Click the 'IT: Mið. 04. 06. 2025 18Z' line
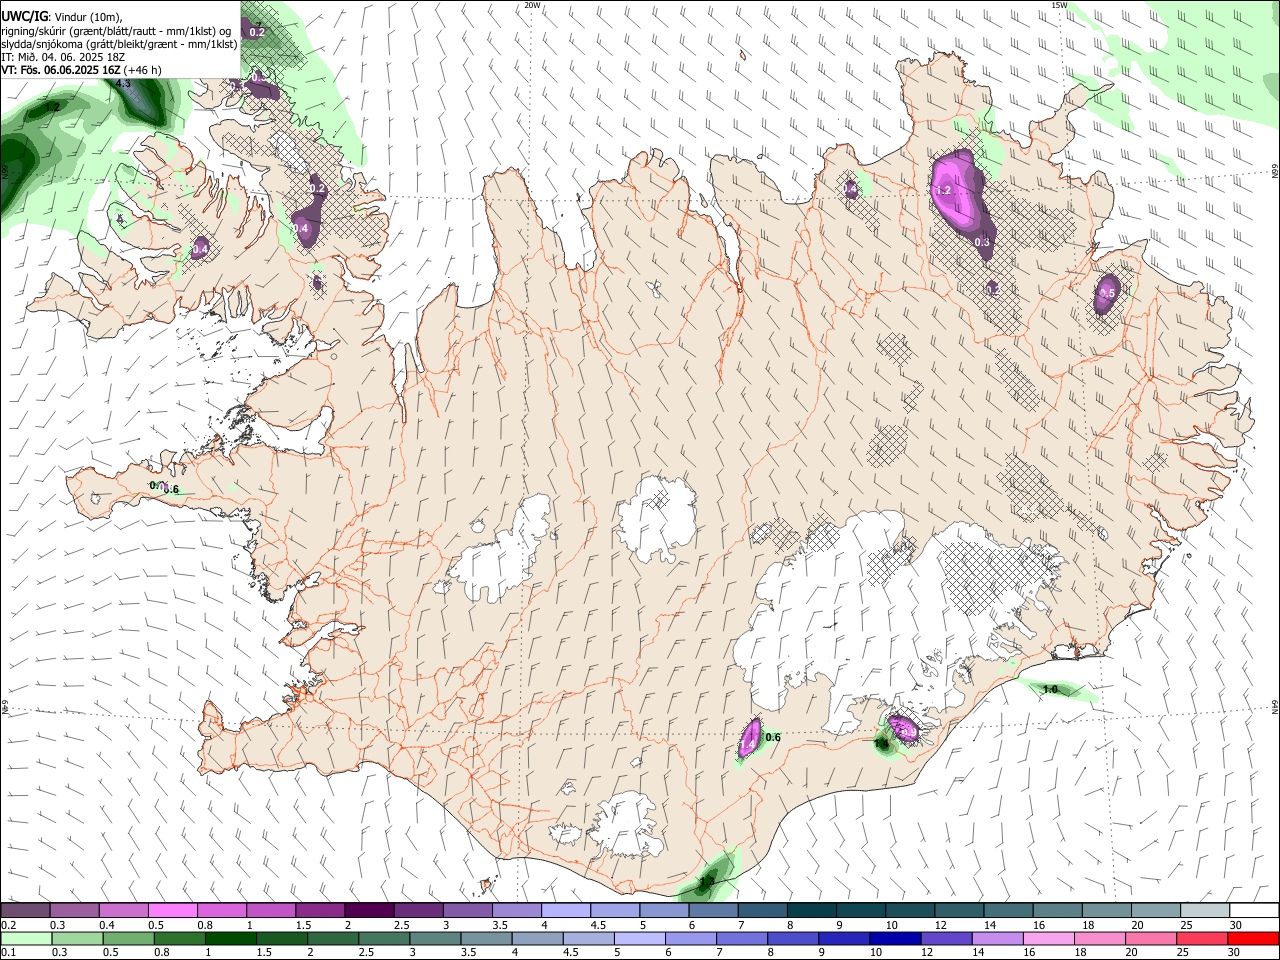Image resolution: width=1280 pixels, height=960 pixels. pyautogui.click(x=63, y=57)
